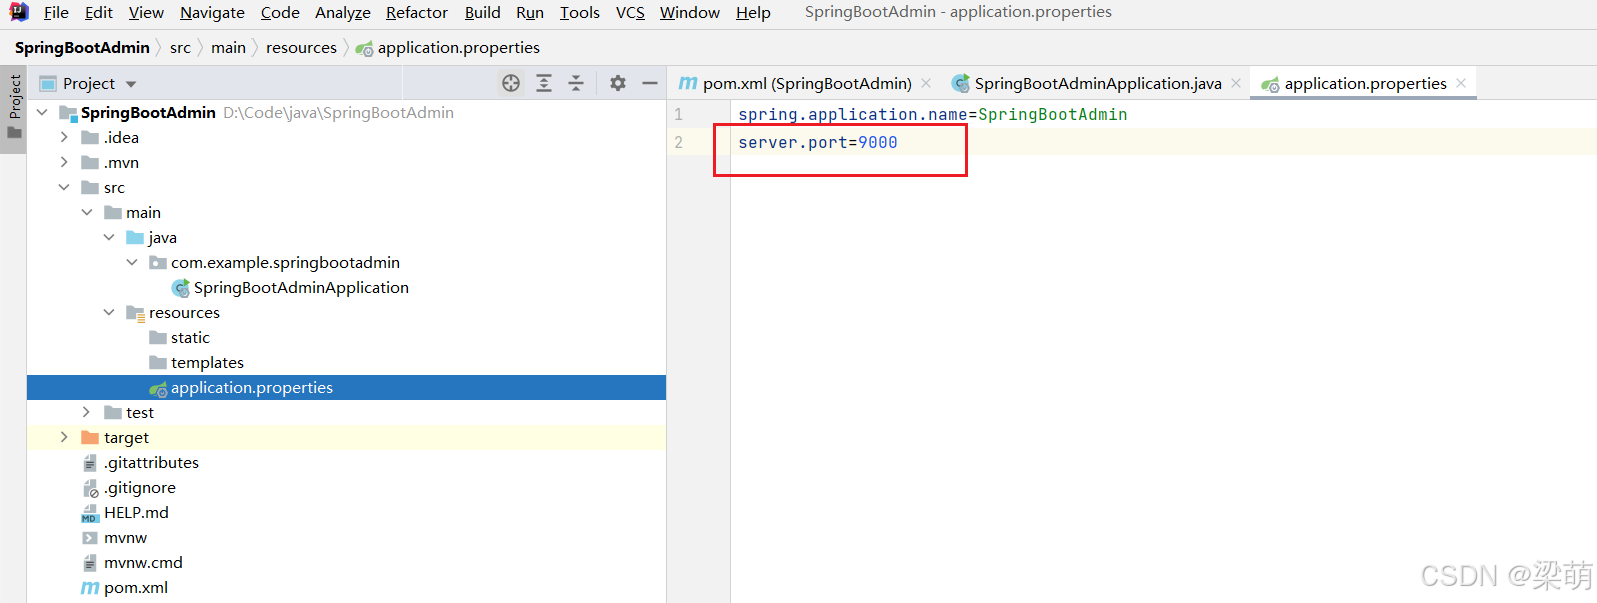Click the SpringBootAdminApplication class icon in tree

[x=180, y=288]
